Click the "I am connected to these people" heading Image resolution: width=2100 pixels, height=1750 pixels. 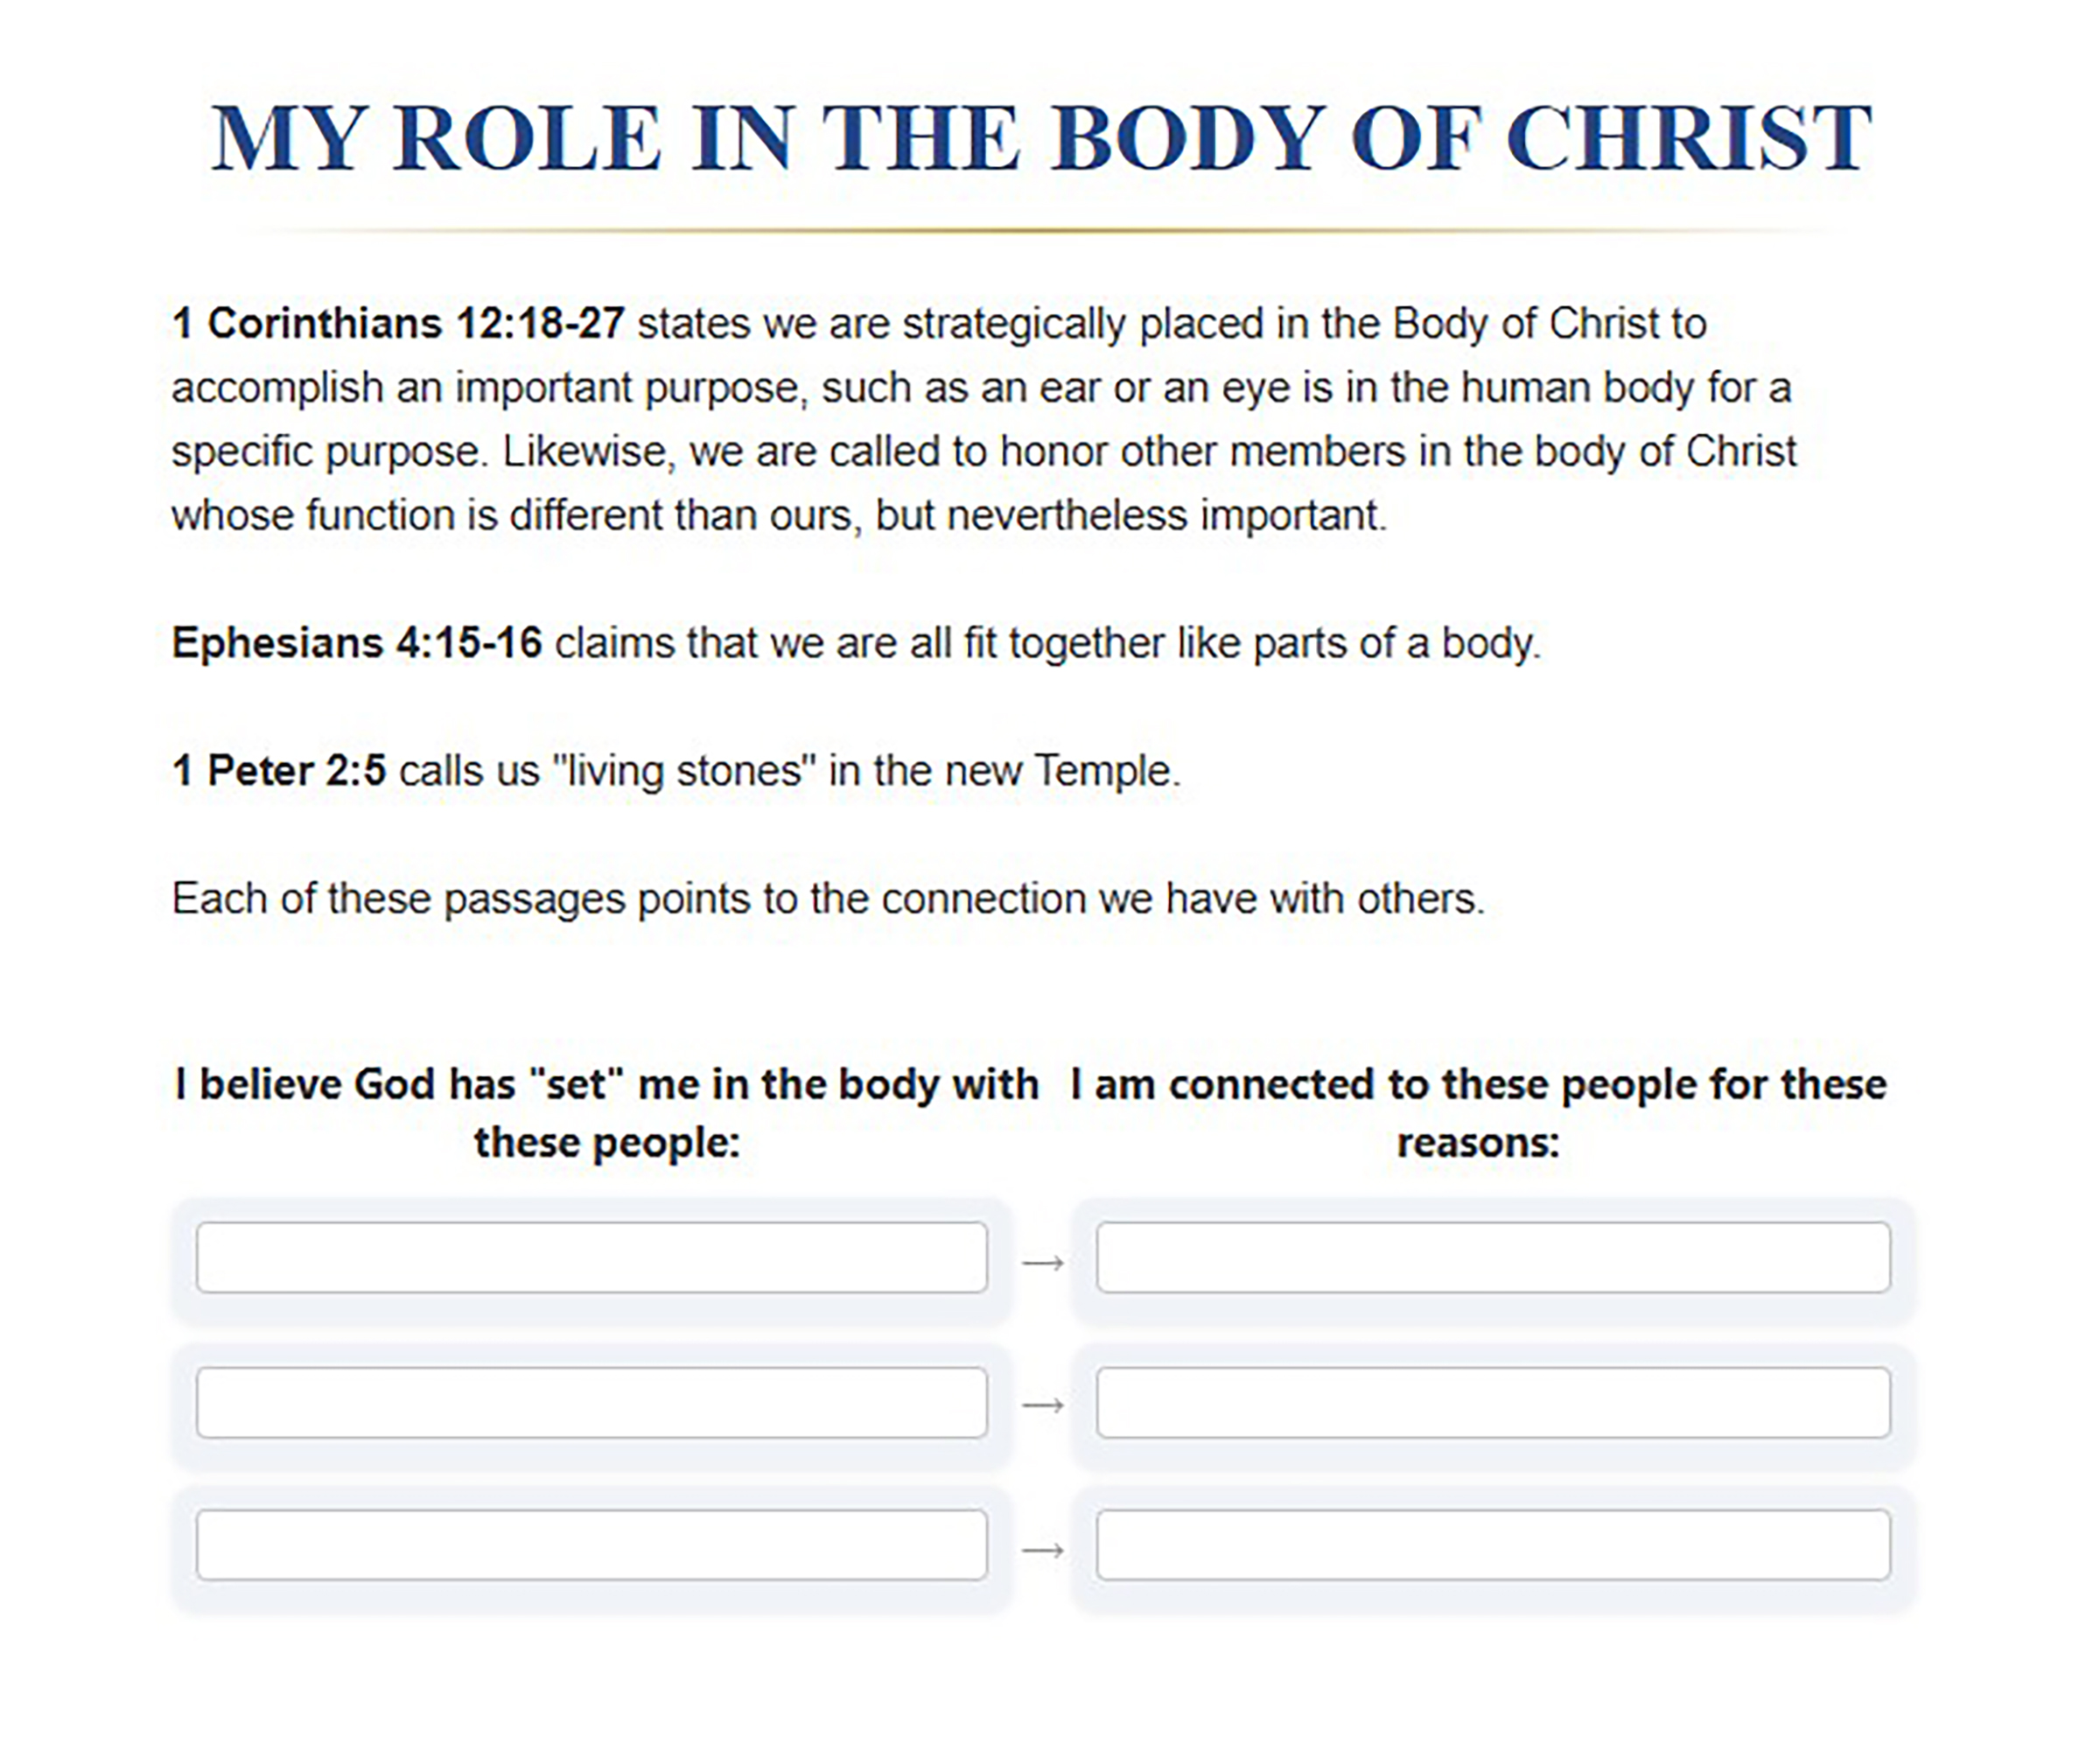tap(1478, 1113)
